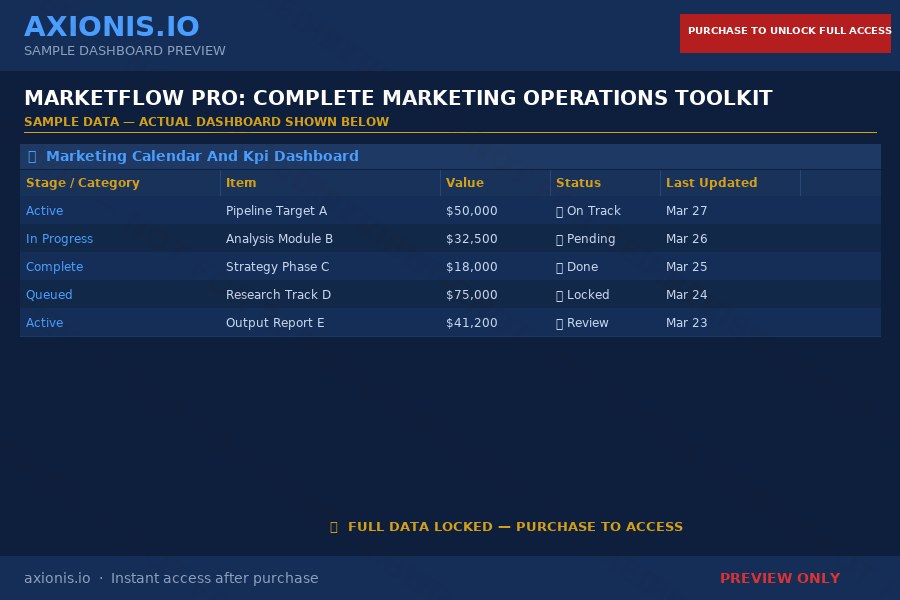Click the lock icon beside Full Data Locked

[x=334, y=527]
